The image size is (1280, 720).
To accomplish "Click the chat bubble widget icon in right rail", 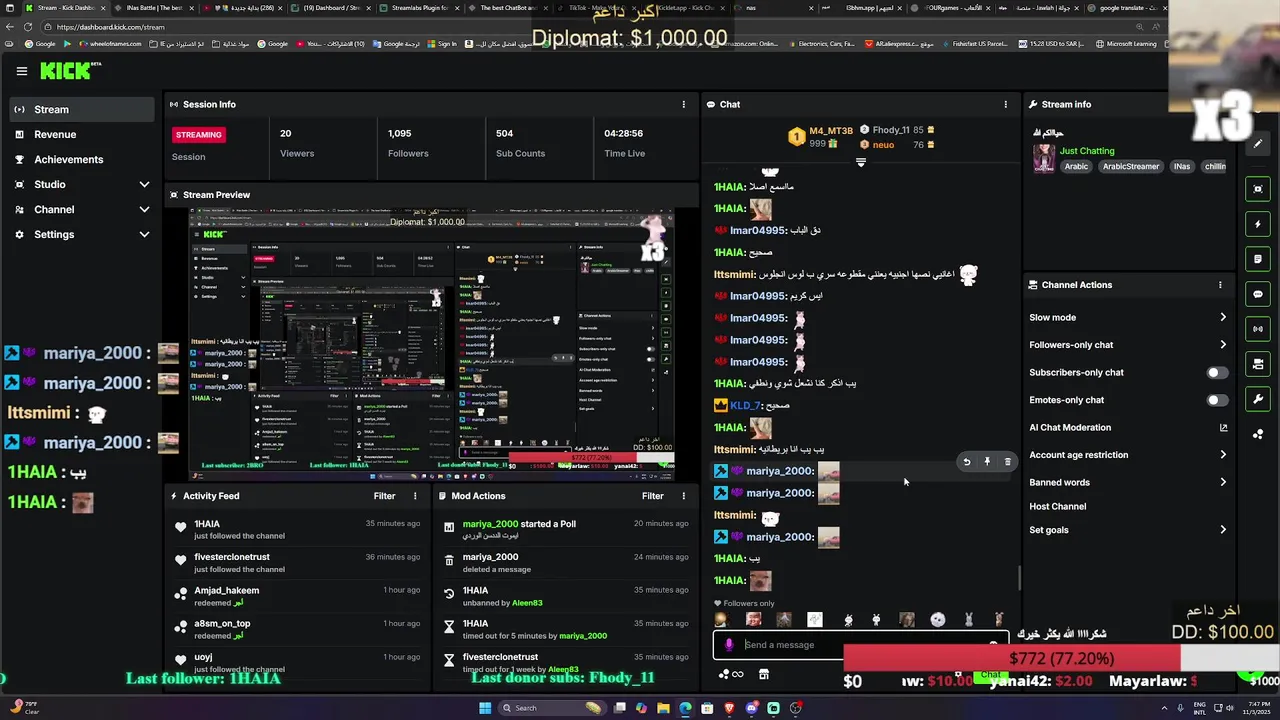I will [x=1258, y=294].
